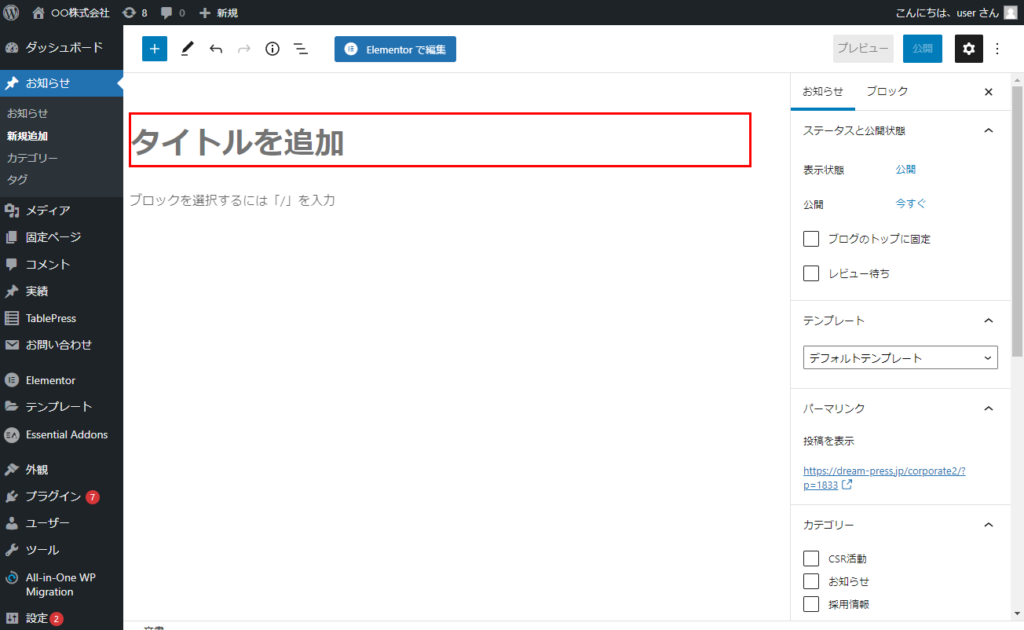Click the undo arrow icon

[x=216, y=49]
